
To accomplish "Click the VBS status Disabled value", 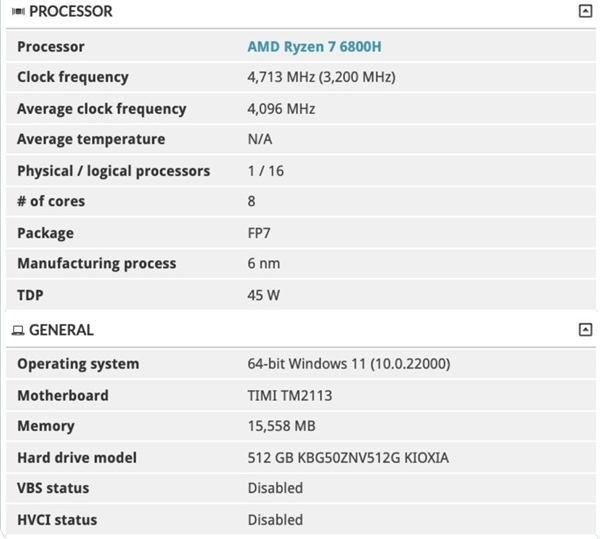I will point(275,488).
